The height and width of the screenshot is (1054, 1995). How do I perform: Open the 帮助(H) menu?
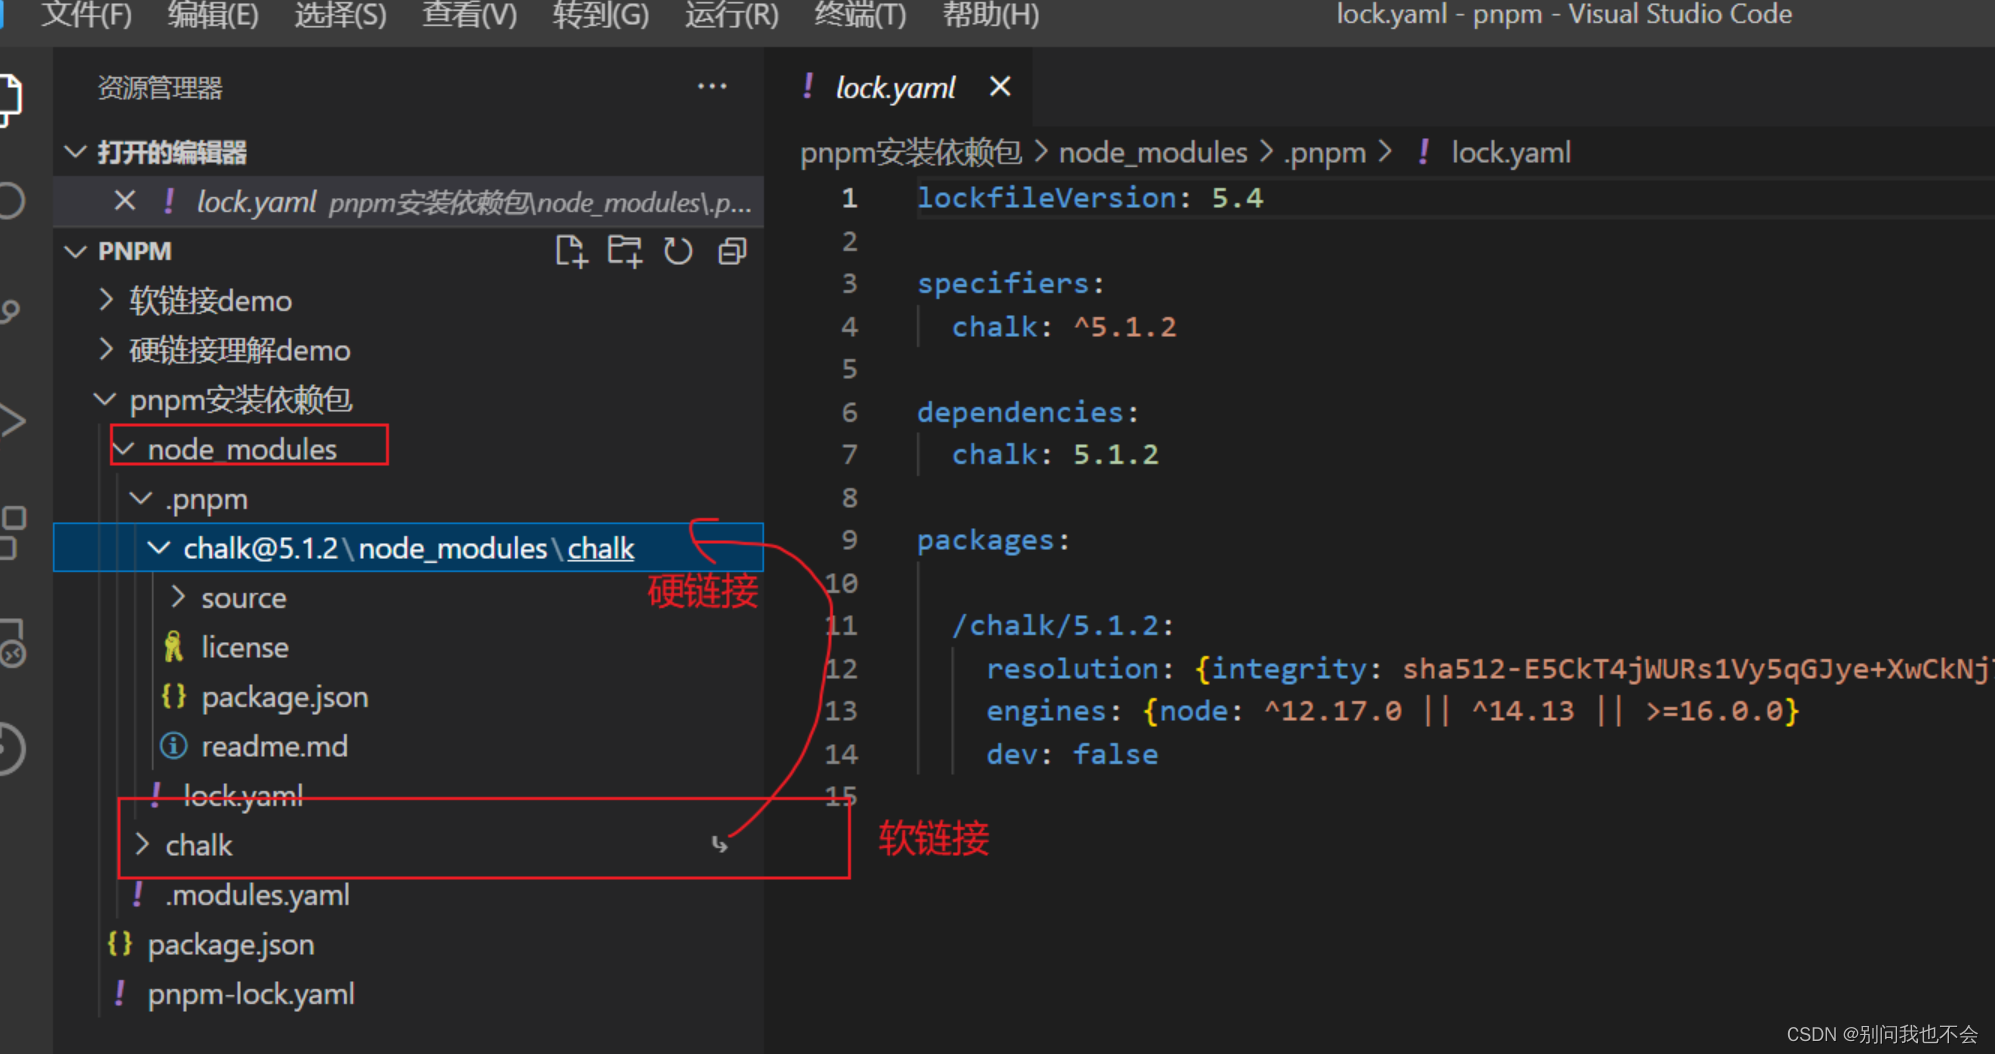pyautogui.click(x=990, y=15)
